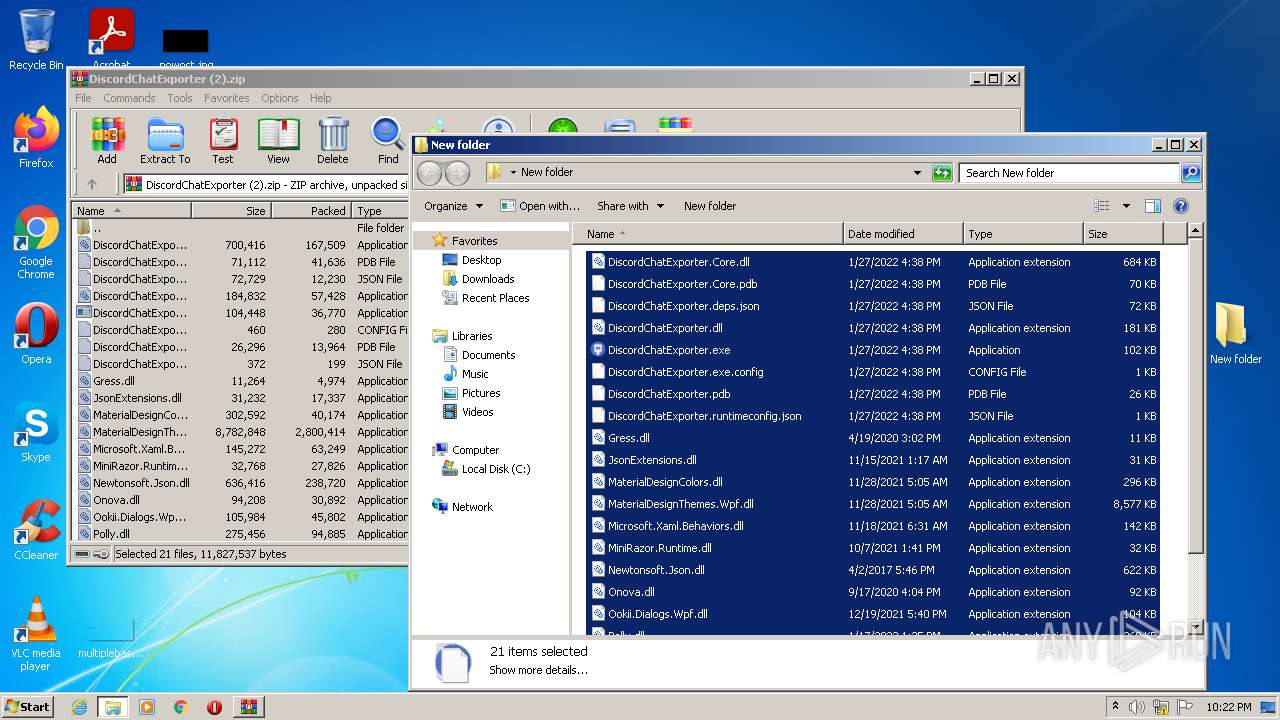Click the Explorer Back navigation button

pos(429,173)
